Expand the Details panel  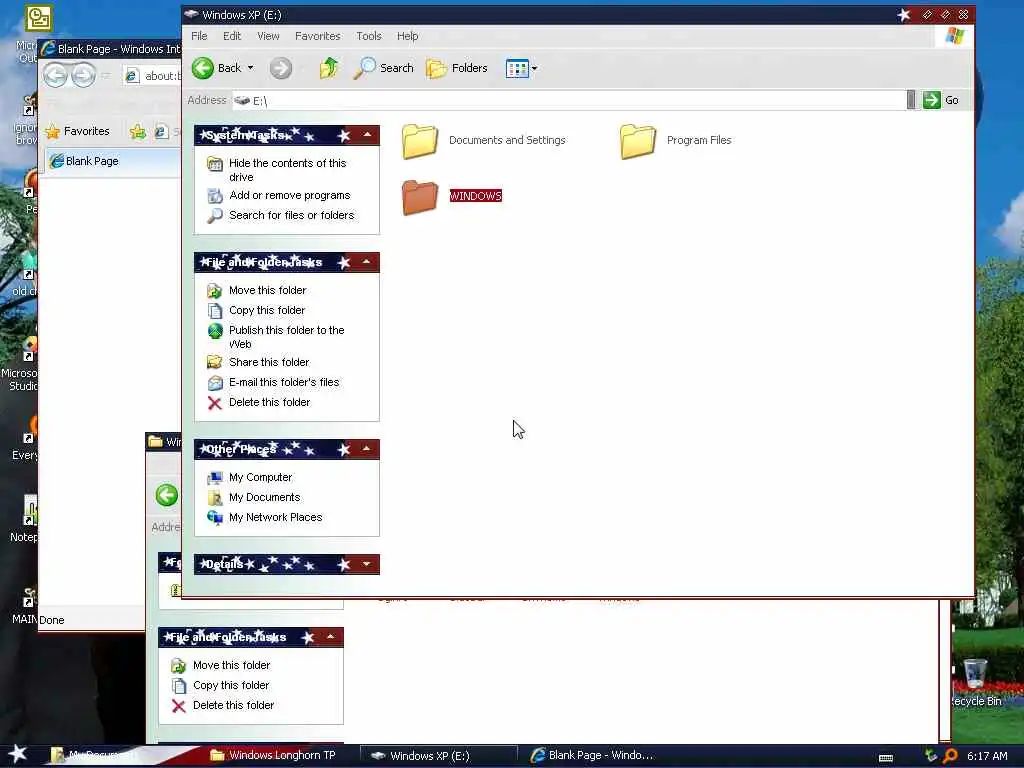click(x=366, y=564)
